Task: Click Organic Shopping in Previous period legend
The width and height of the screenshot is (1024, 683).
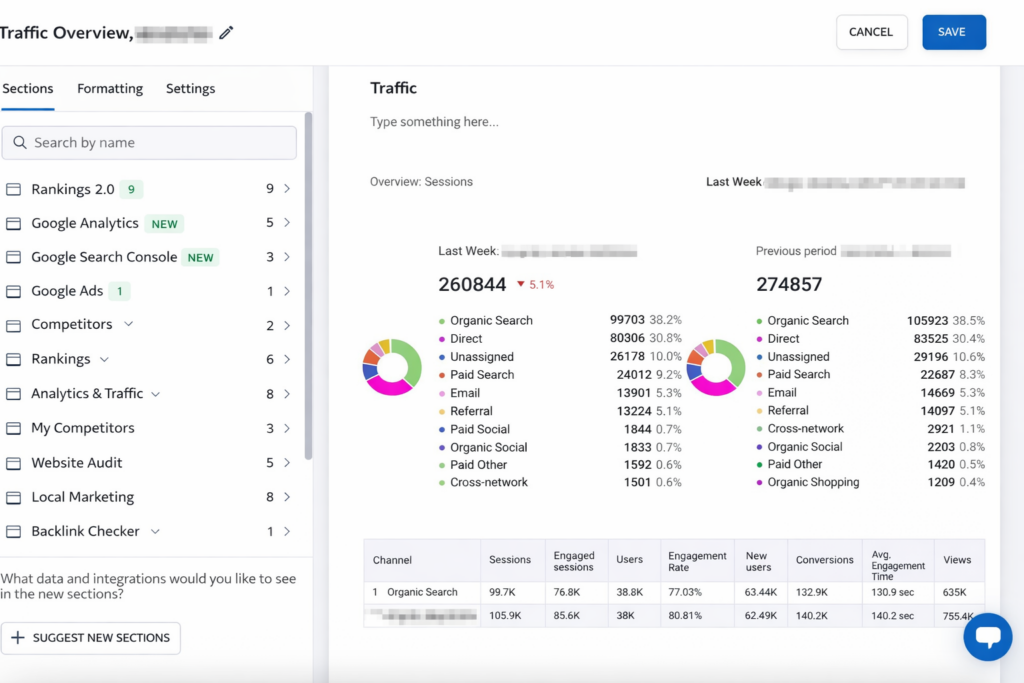Action: (813, 482)
